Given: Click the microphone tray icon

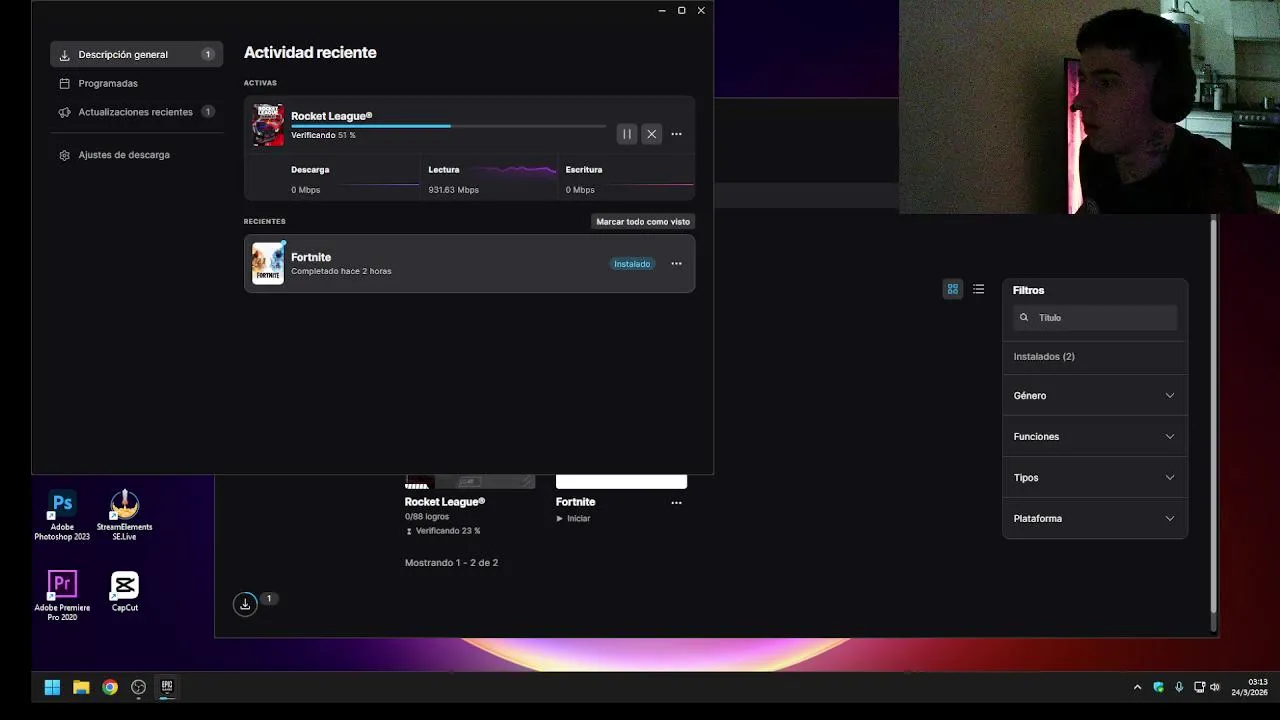Looking at the screenshot, I should coord(1179,687).
